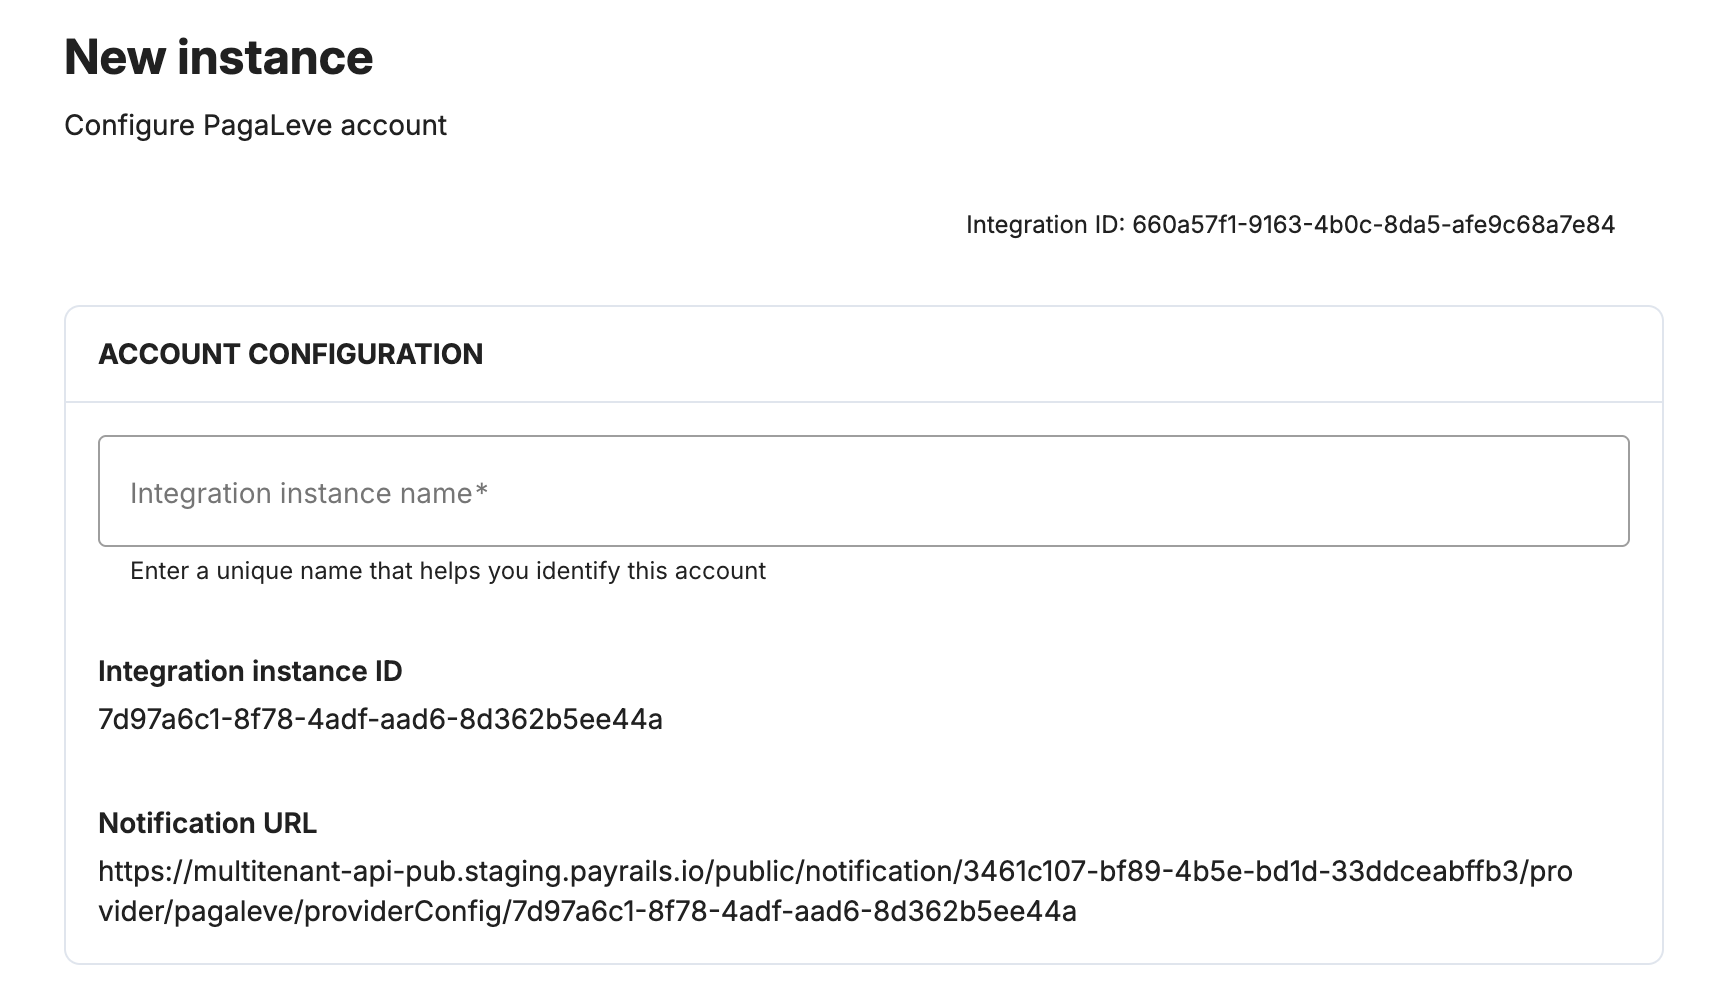Click the 7d97a6c1 ID ending the notification URL
Image resolution: width=1724 pixels, height=1006 pixels.
tap(794, 912)
